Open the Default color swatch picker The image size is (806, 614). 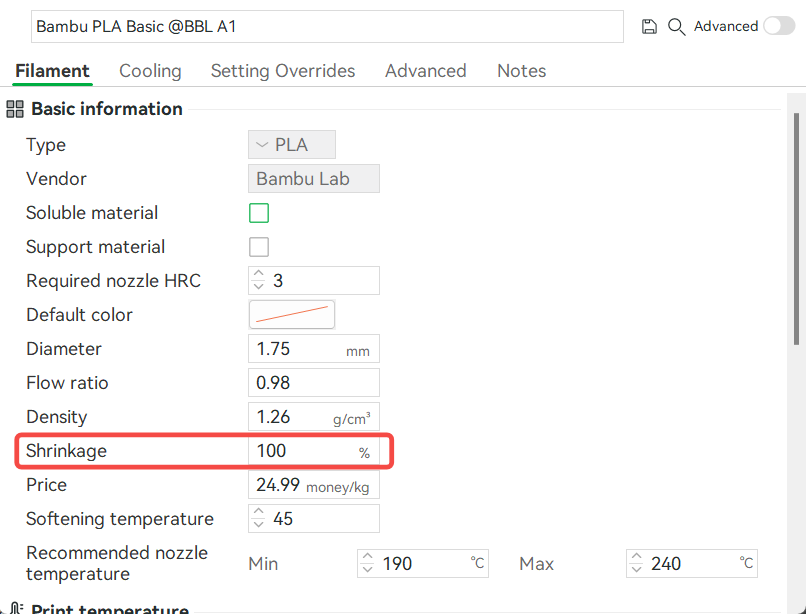coord(292,314)
